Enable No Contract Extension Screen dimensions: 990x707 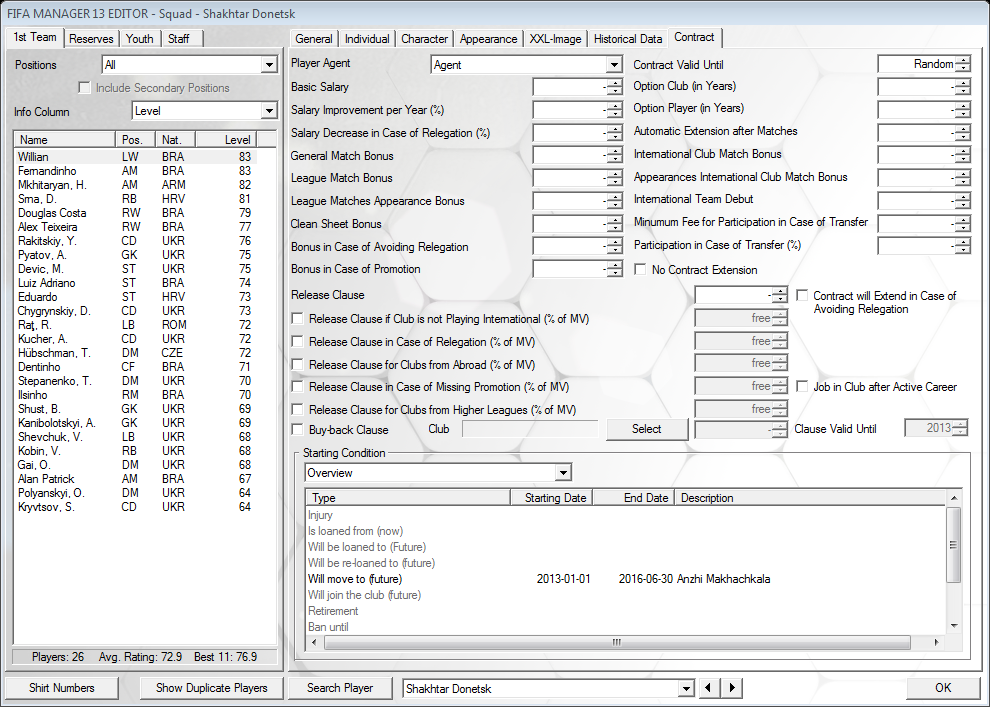tap(640, 270)
